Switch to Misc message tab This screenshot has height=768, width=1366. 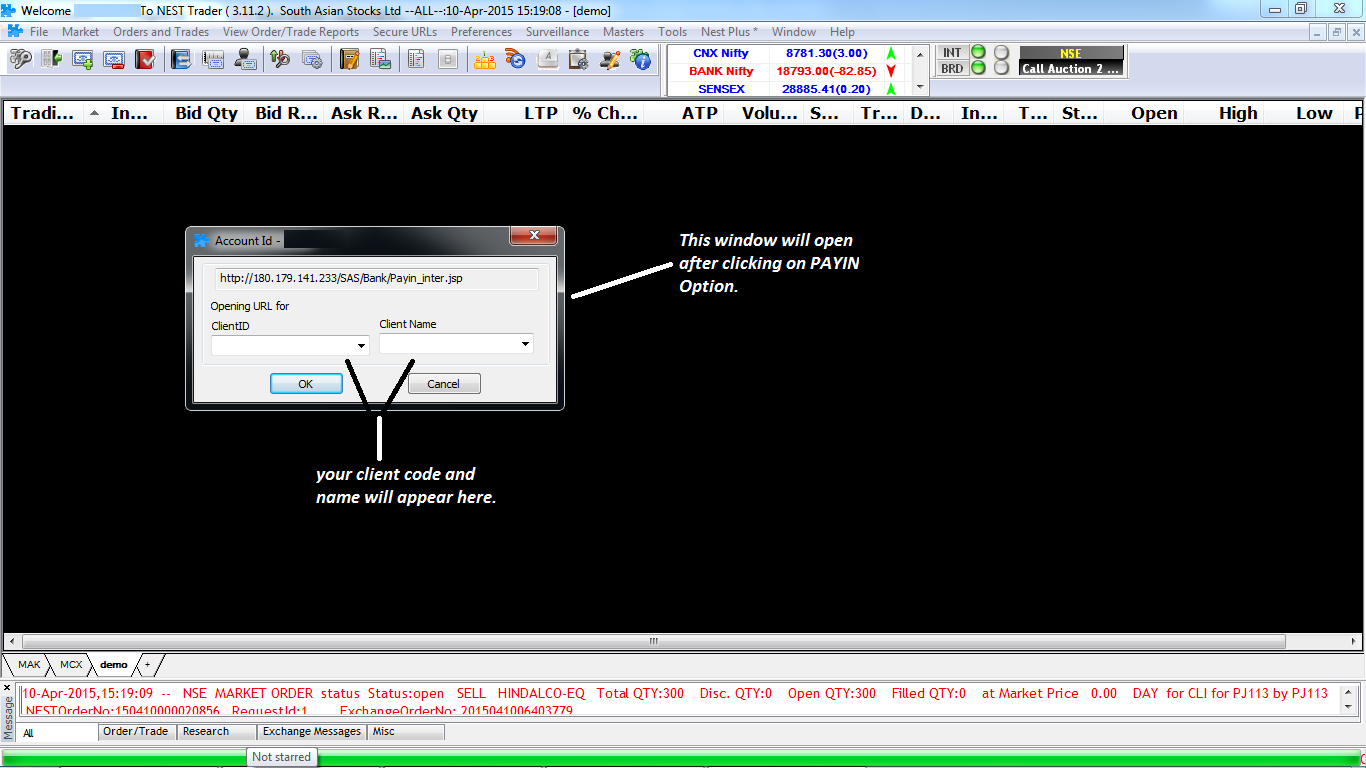(x=406, y=732)
